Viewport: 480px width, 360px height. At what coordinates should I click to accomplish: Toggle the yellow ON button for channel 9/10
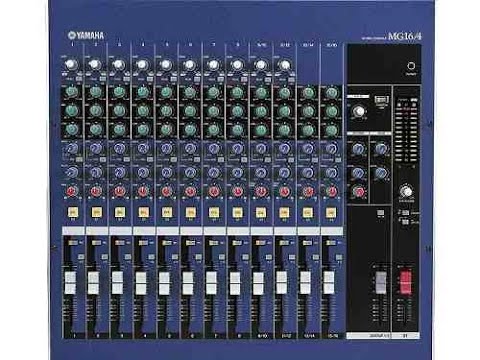[261, 212]
